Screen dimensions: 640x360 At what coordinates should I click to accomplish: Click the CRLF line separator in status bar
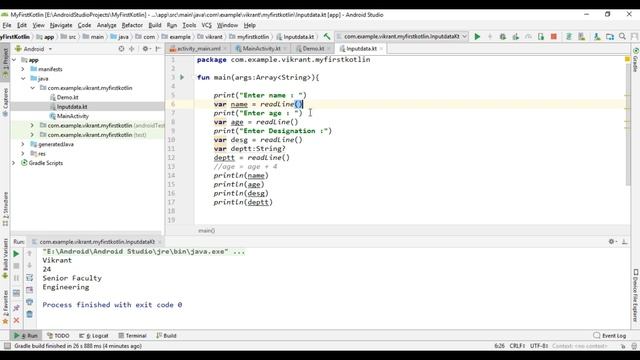pos(517,346)
